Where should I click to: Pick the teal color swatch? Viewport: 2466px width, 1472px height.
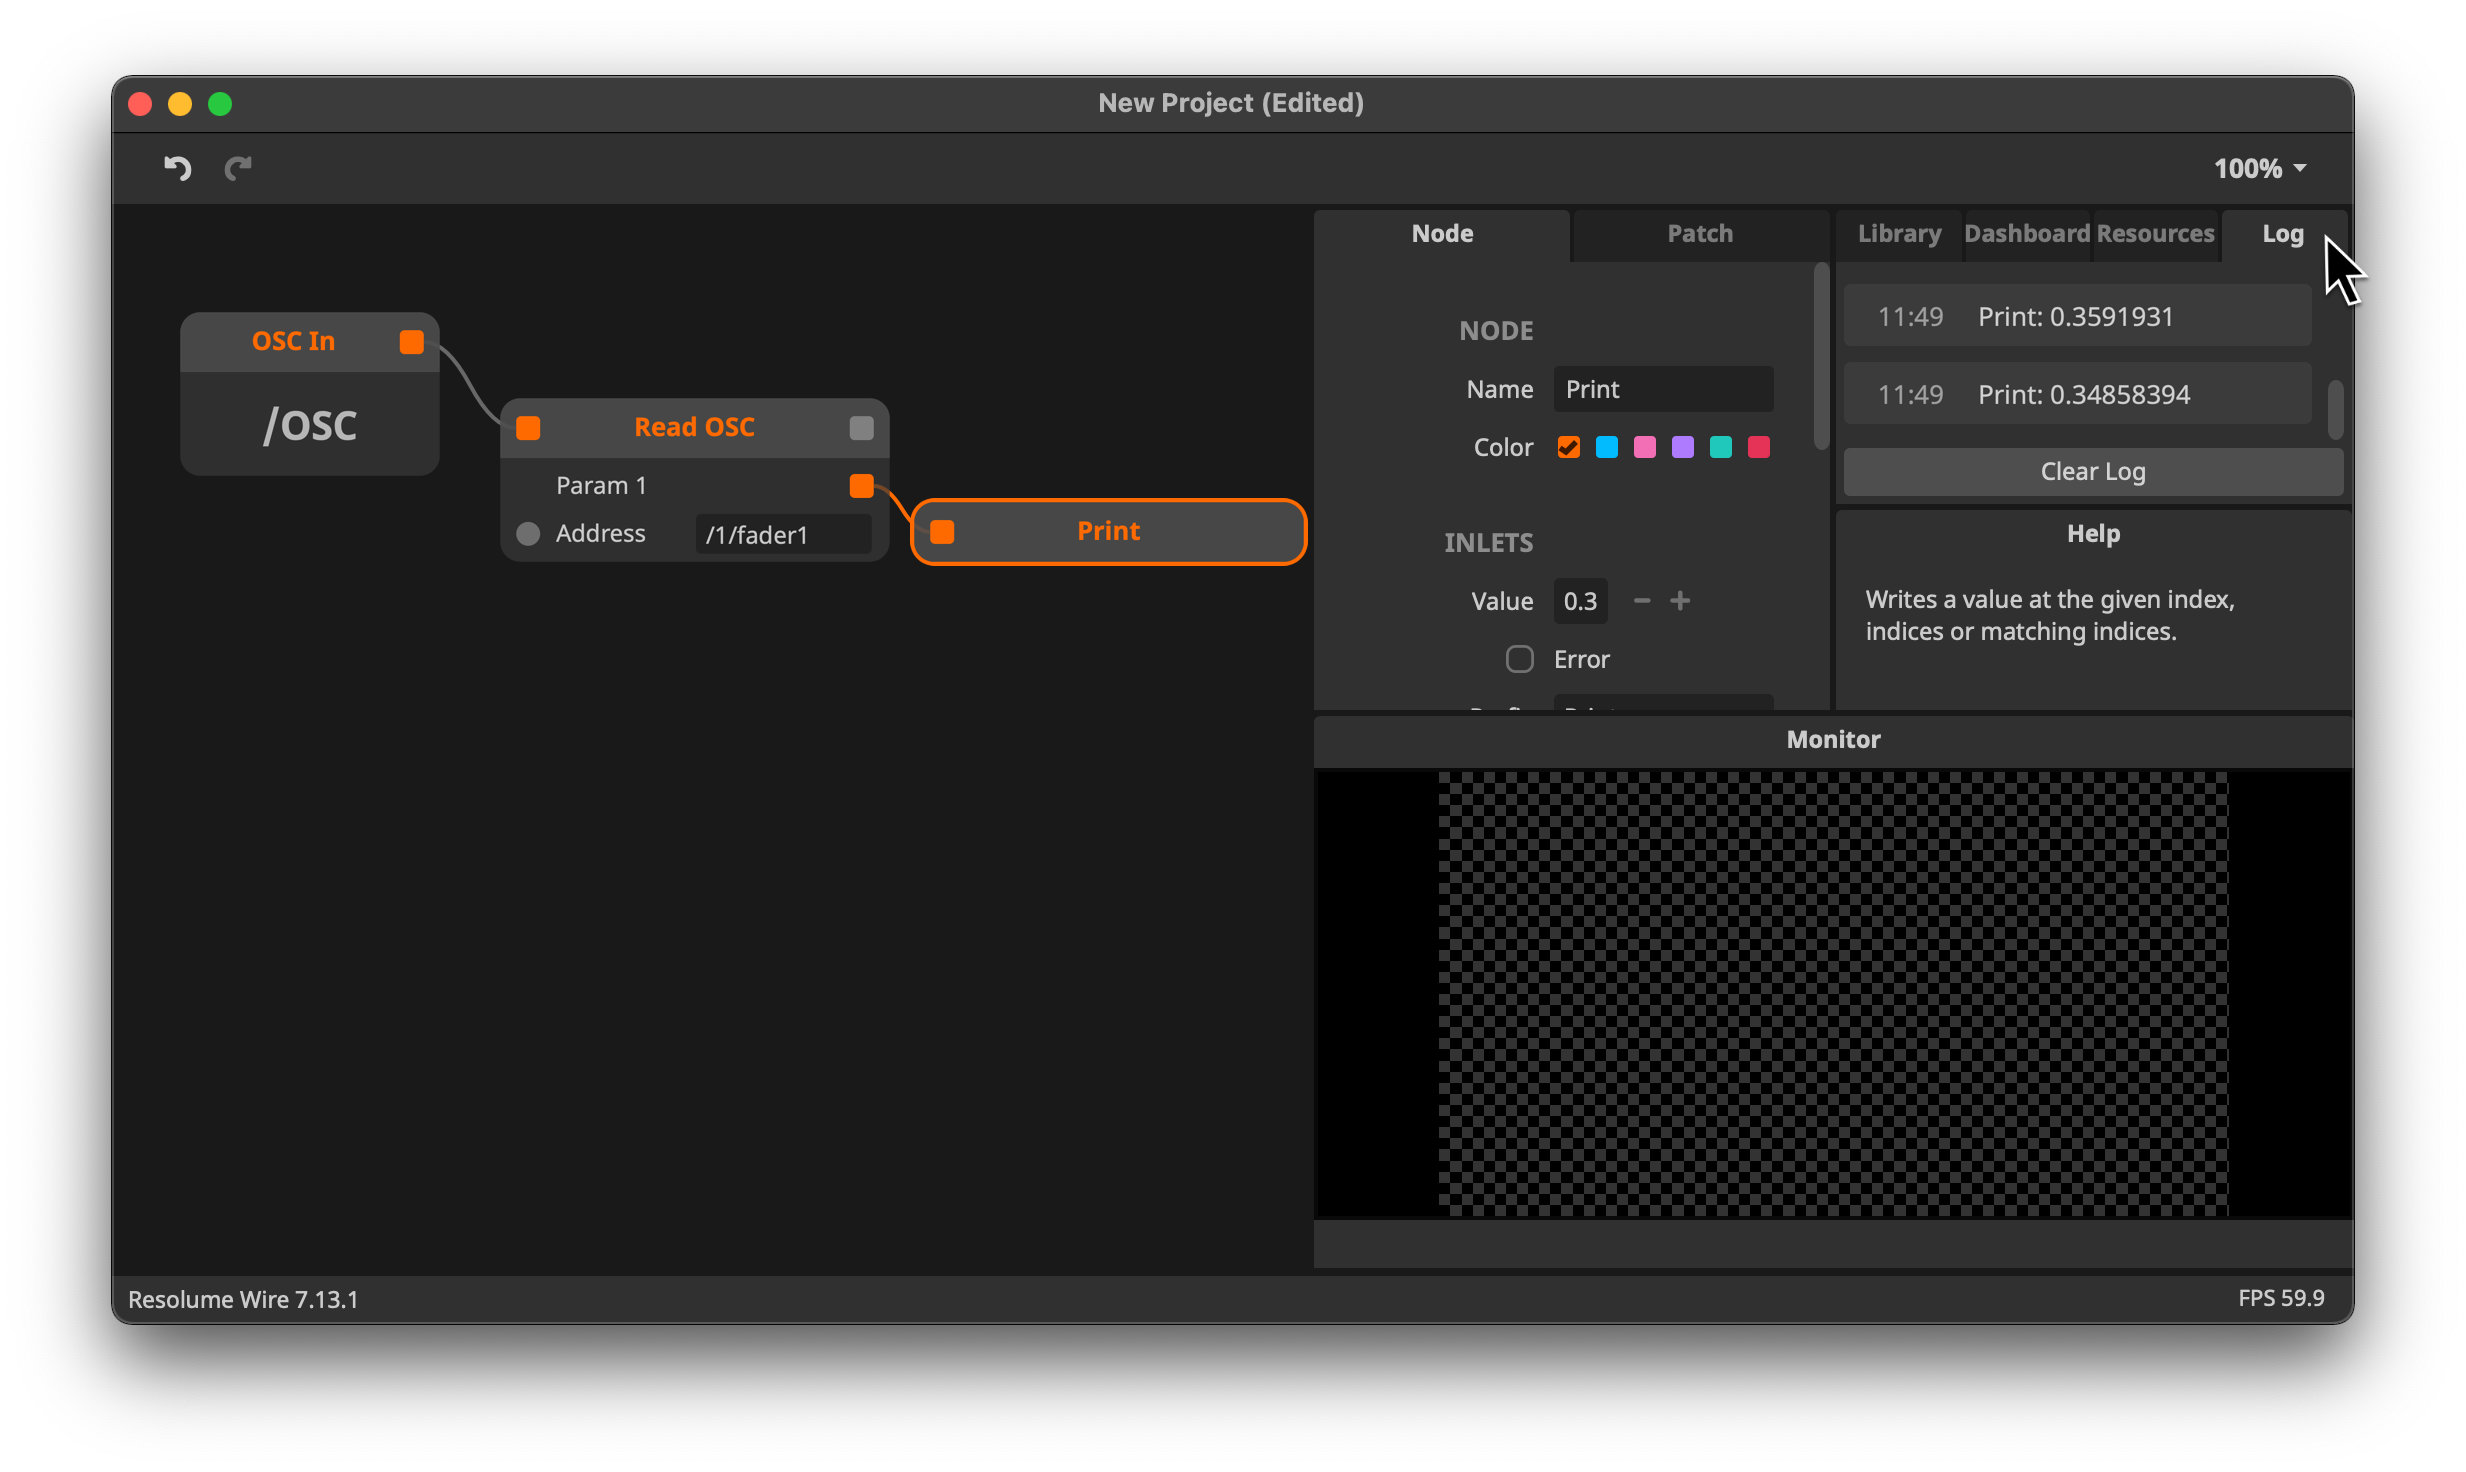(1720, 447)
